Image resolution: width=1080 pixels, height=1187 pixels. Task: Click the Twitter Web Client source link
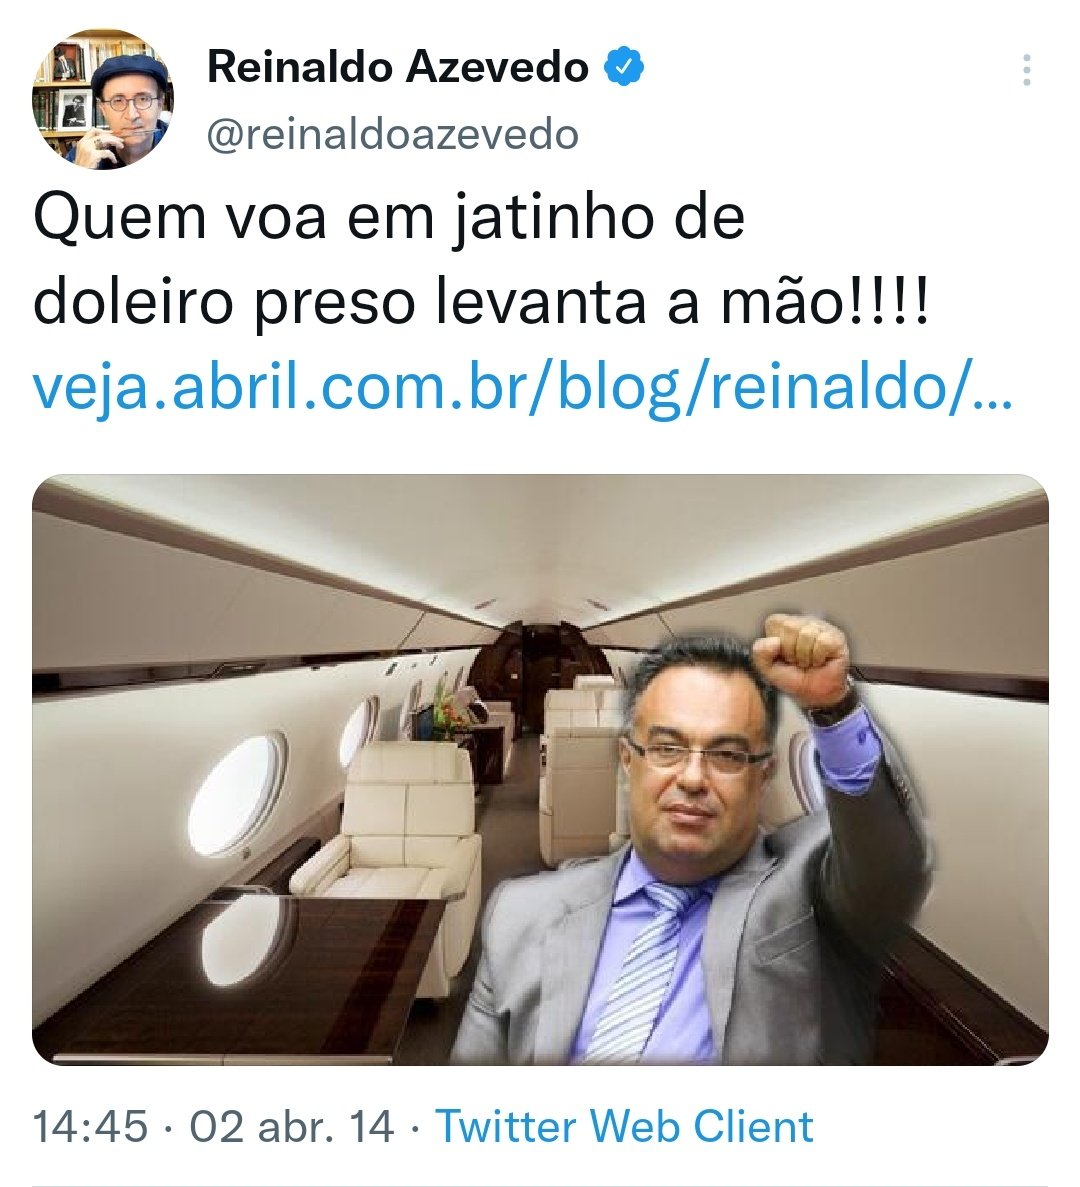coord(625,1126)
